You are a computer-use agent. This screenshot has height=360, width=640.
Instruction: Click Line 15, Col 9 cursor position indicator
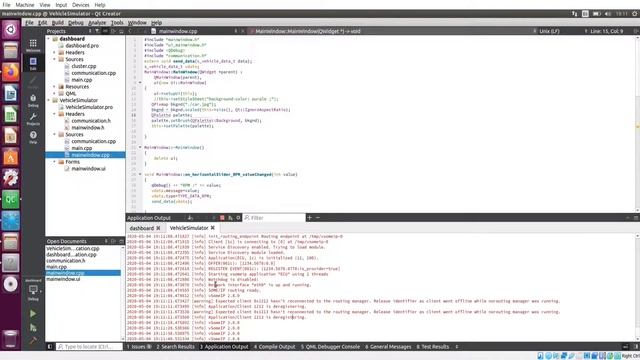[607, 31]
